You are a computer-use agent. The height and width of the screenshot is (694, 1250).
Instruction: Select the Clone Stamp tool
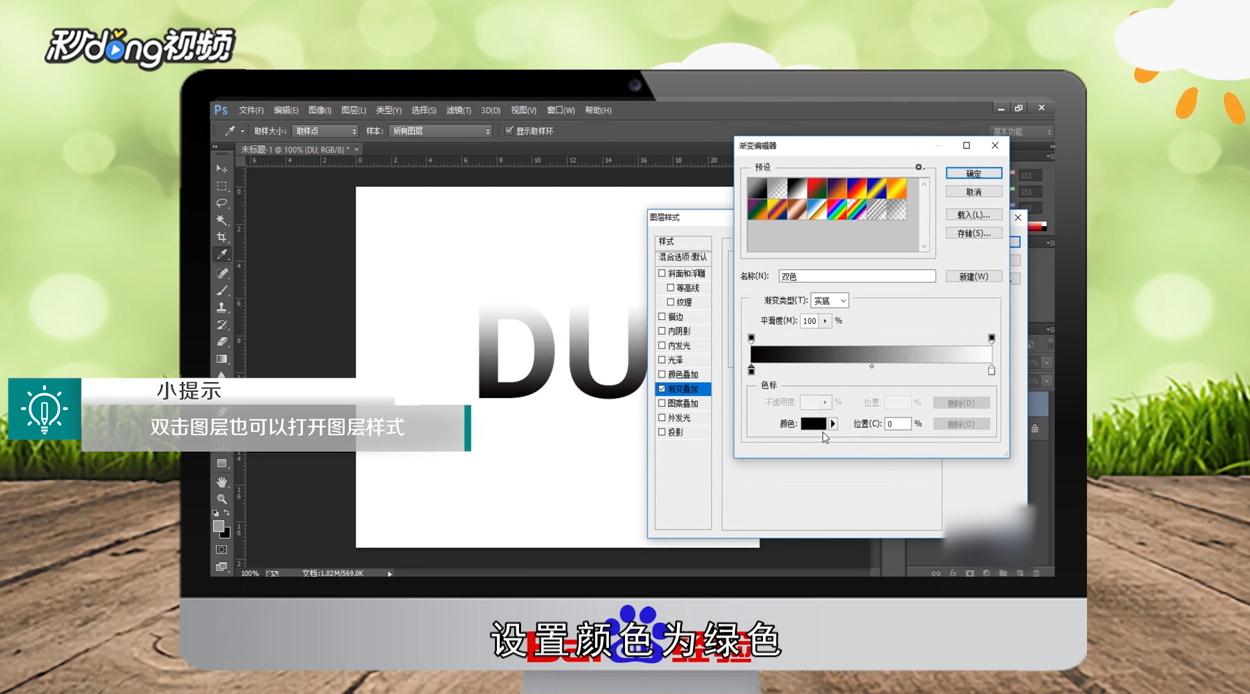coord(222,307)
